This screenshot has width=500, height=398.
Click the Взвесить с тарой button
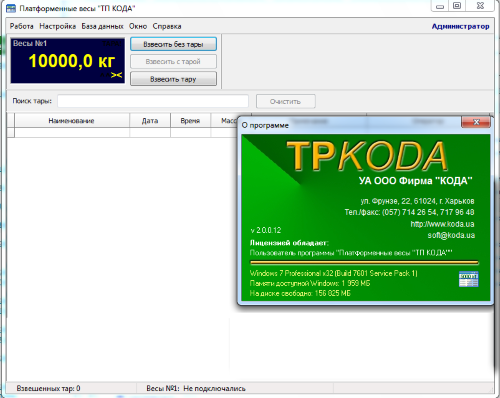173,62
